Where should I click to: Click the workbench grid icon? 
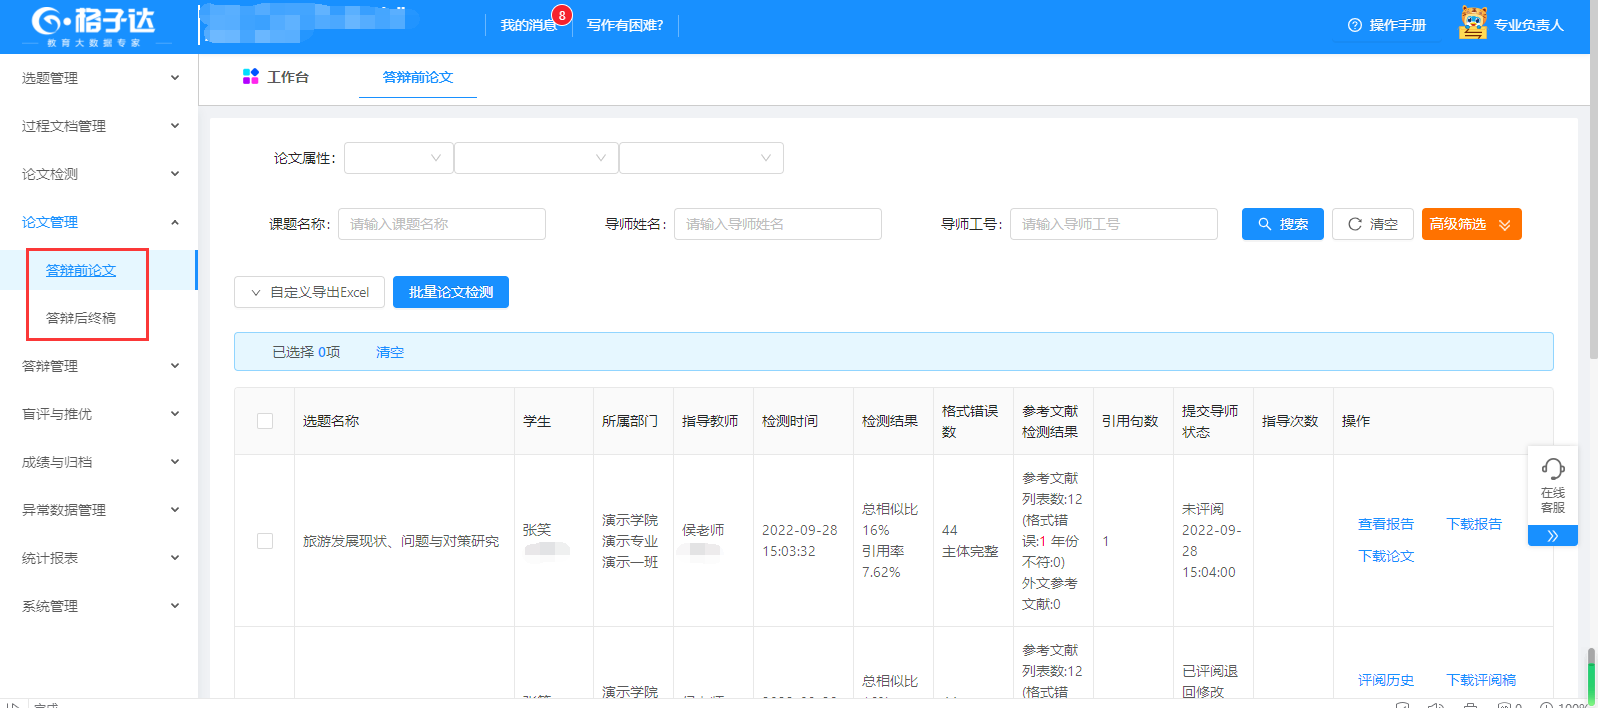pos(251,77)
